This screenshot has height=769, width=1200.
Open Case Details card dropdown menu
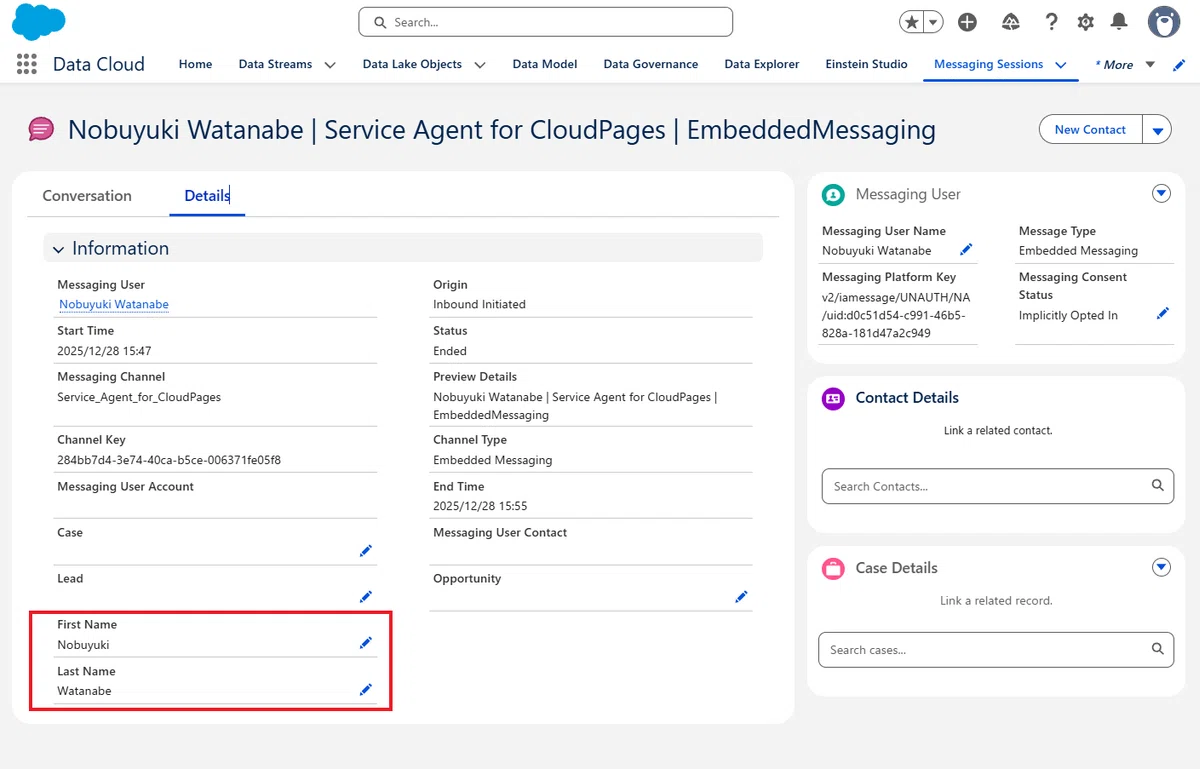(1161, 567)
